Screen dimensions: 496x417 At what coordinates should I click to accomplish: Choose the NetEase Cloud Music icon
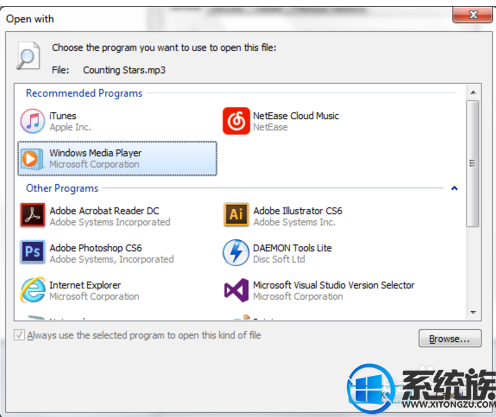coord(236,121)
